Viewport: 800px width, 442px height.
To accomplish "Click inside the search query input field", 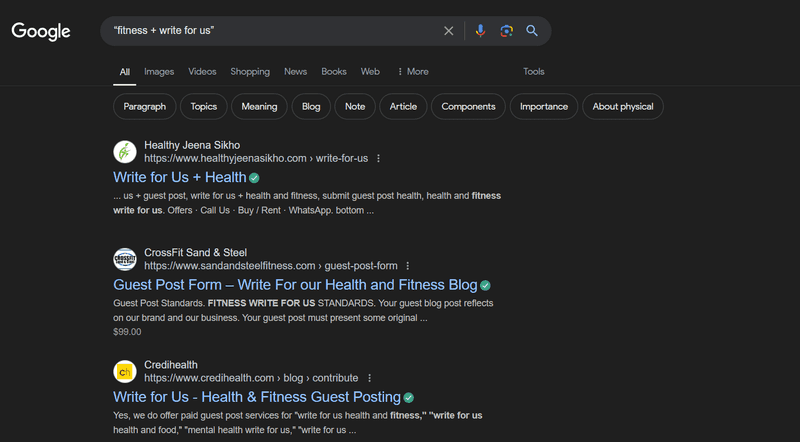I will coord(270,31).
